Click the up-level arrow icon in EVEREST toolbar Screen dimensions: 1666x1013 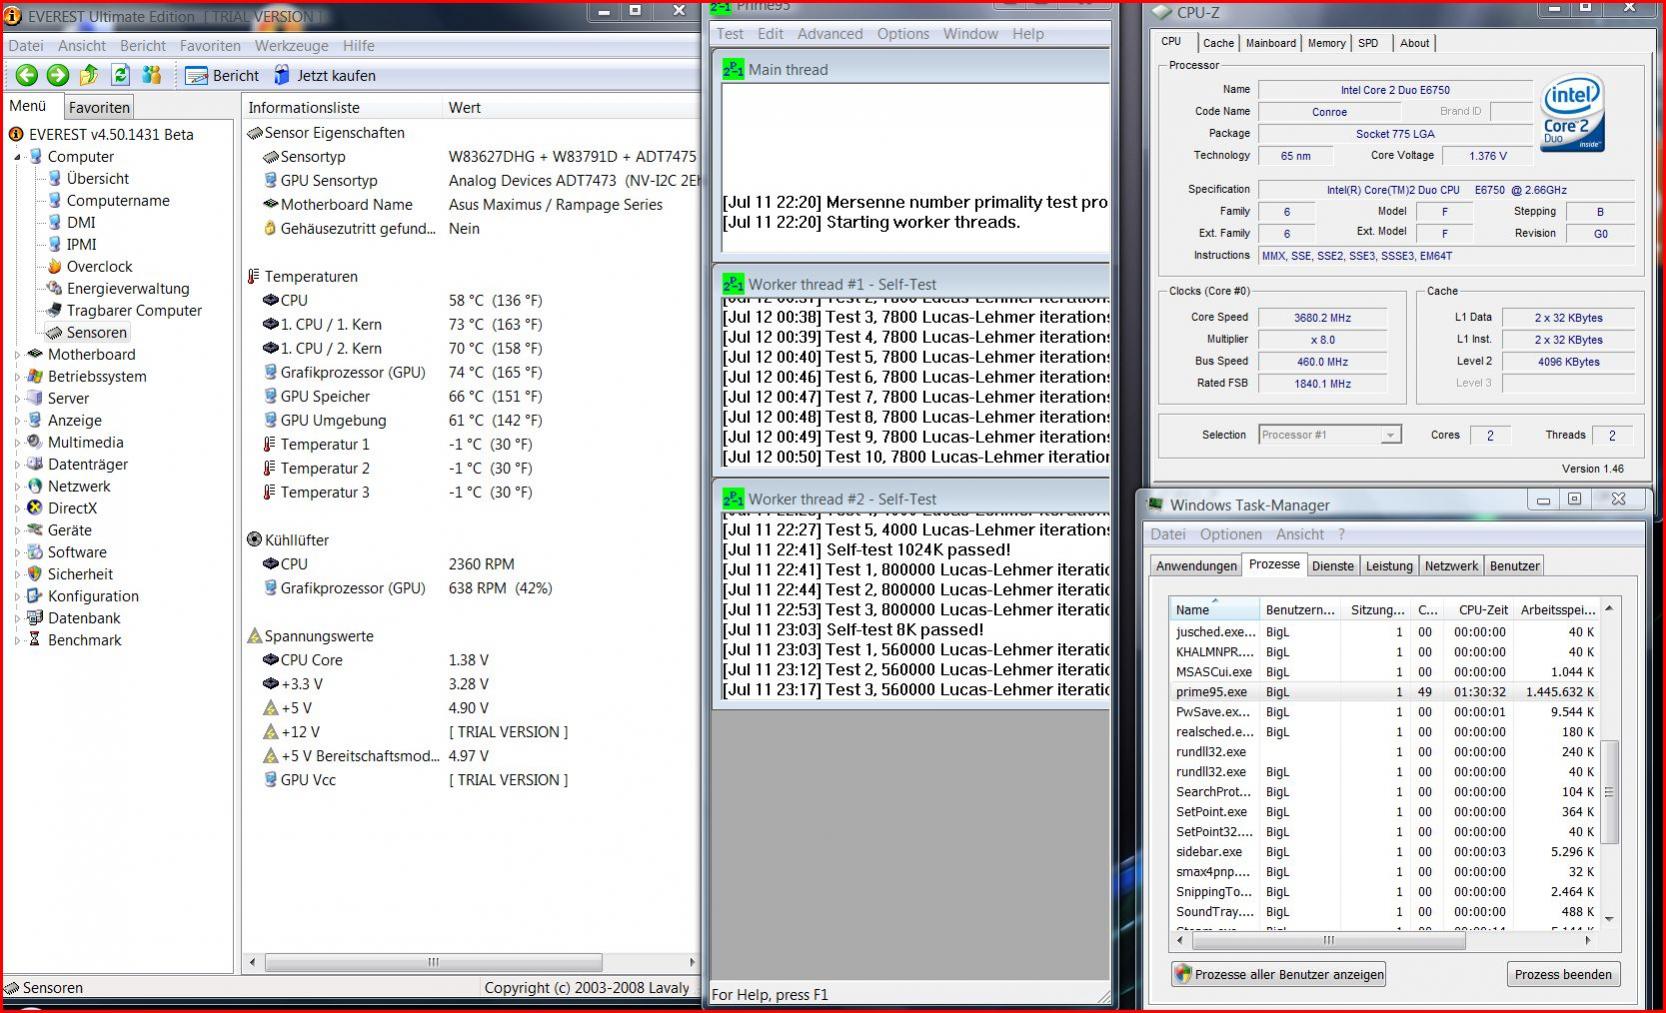pos(89,75)
